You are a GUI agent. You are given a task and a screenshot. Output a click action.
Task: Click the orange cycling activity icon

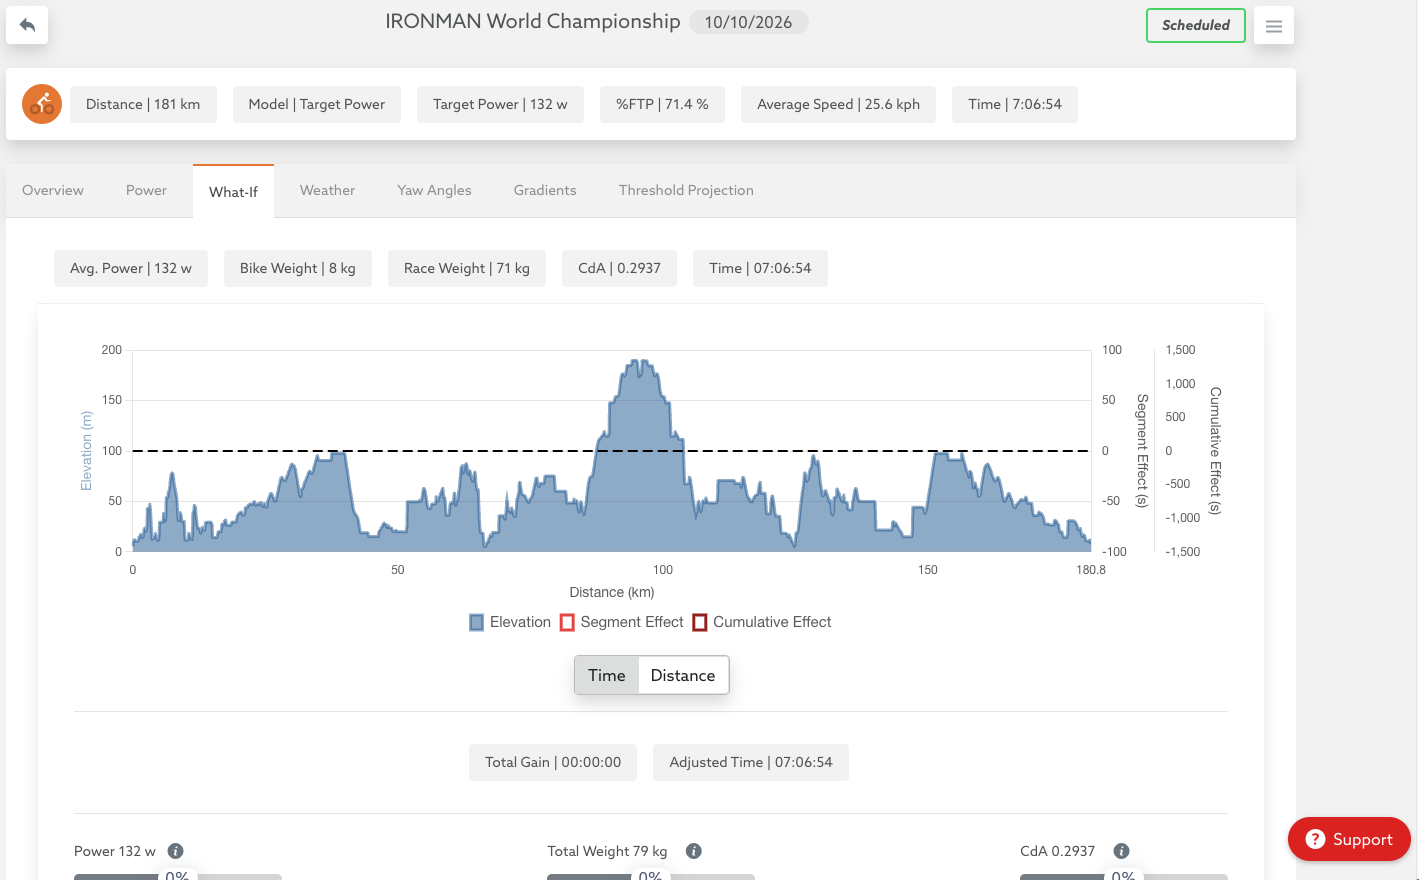click(42, 104)
